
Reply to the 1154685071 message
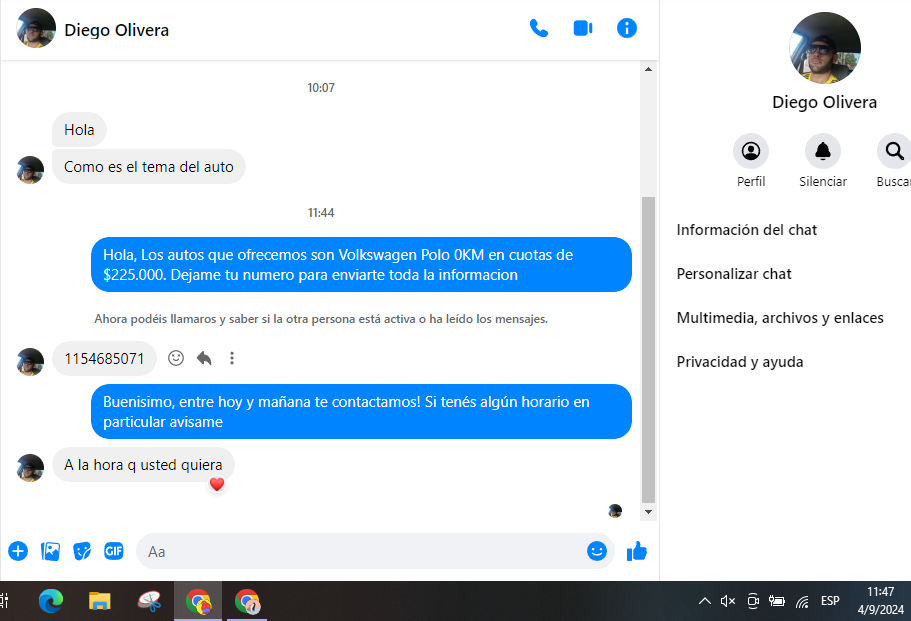coord(204,358)
